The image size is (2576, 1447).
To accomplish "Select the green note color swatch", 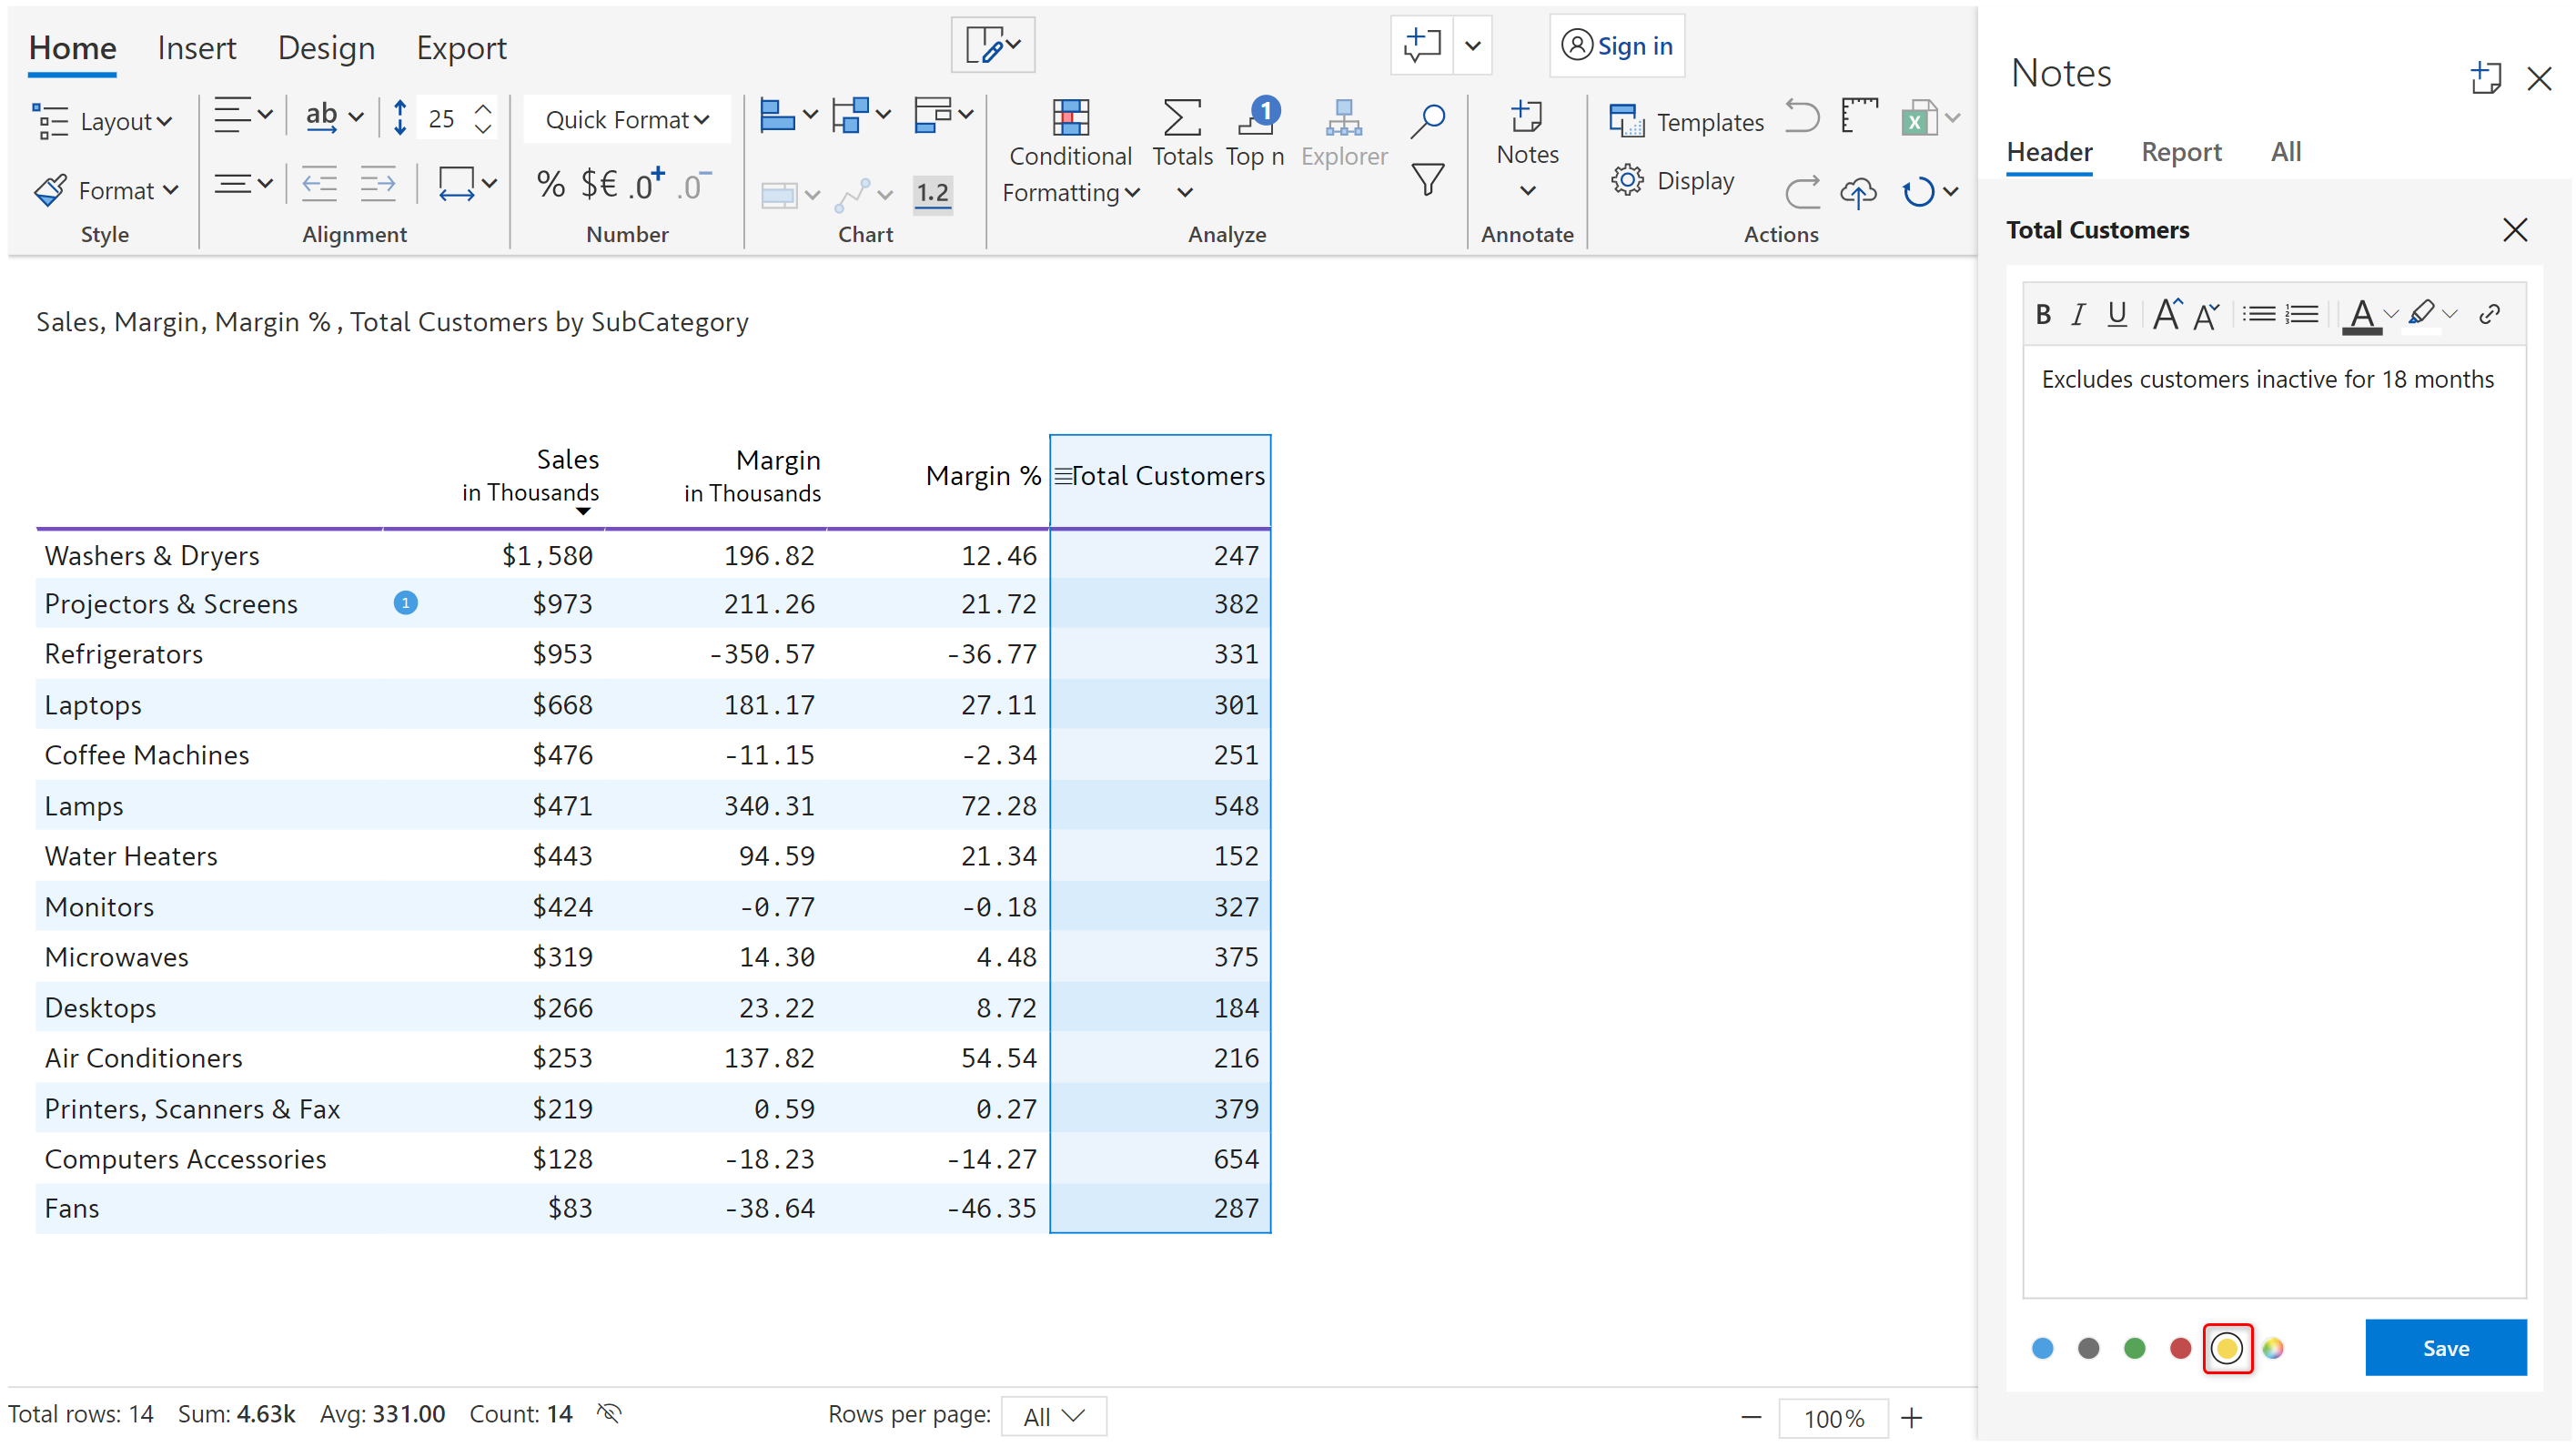I will pyautogui.click(x=2134, y=1348).
